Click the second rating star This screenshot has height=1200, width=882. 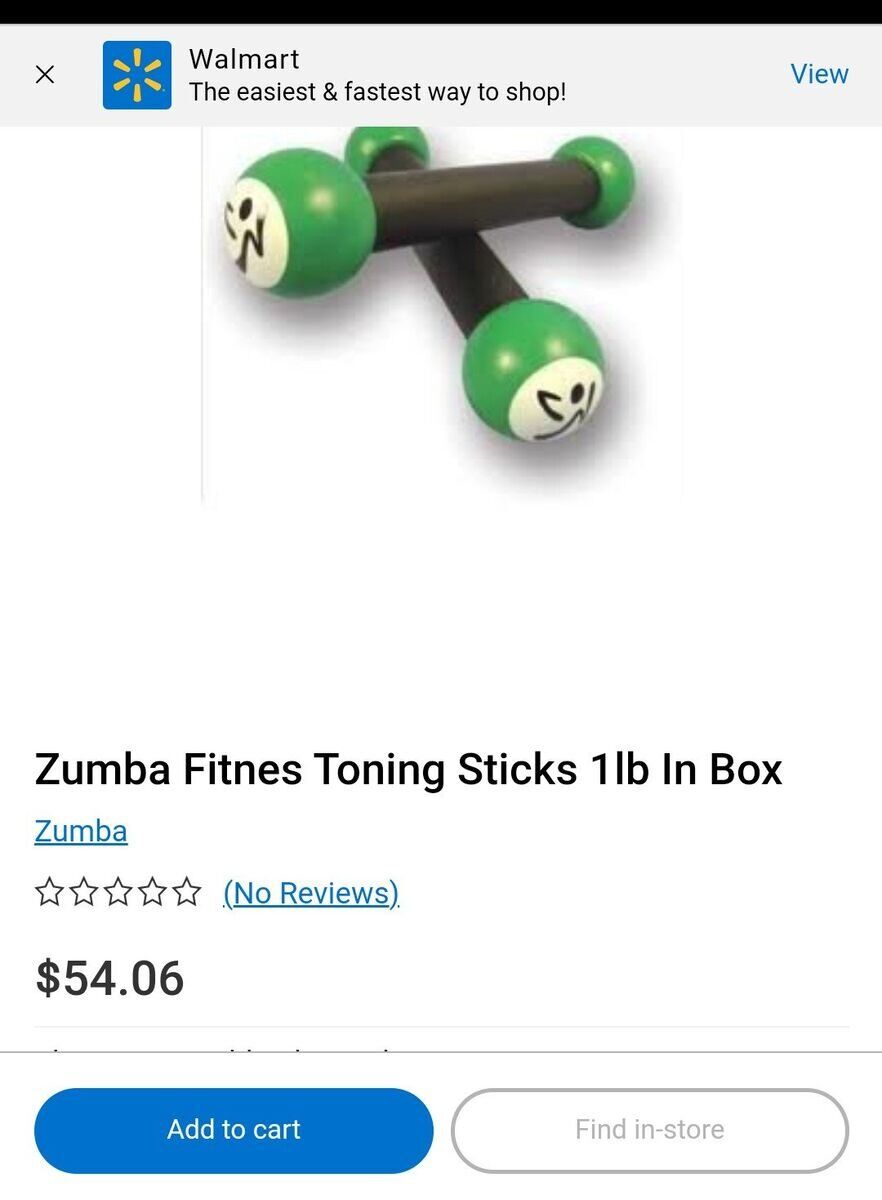coord(84,891)
